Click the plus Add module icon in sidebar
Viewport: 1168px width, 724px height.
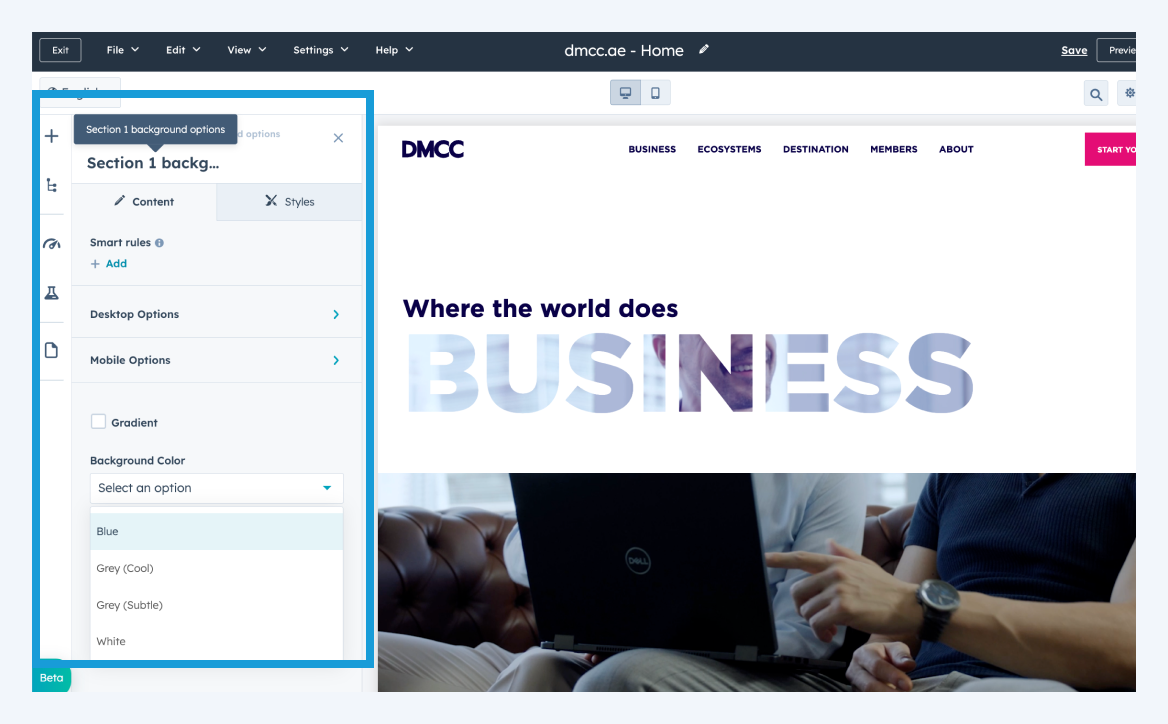click(52, 136)
